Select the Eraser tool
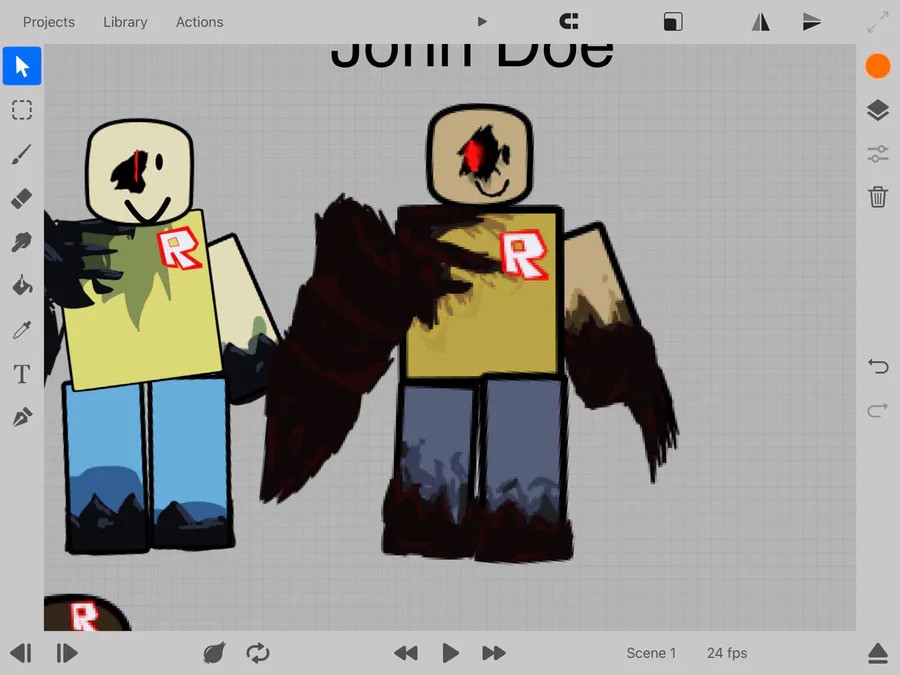Image resolution: width=900 pixels, height=675 pixels. 22,199
